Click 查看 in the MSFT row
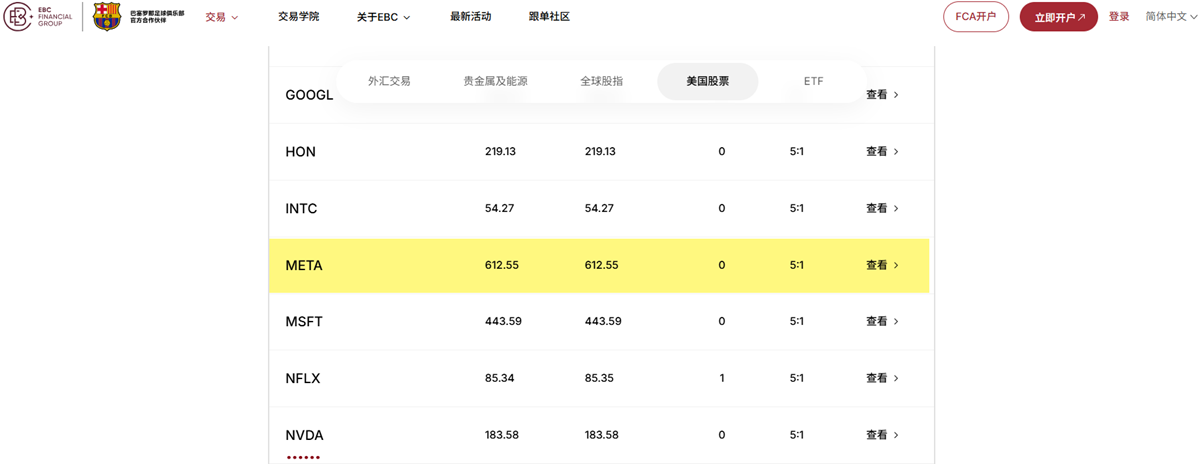The height and width of the screenshot is (464, 1200). tap(883, 322)
